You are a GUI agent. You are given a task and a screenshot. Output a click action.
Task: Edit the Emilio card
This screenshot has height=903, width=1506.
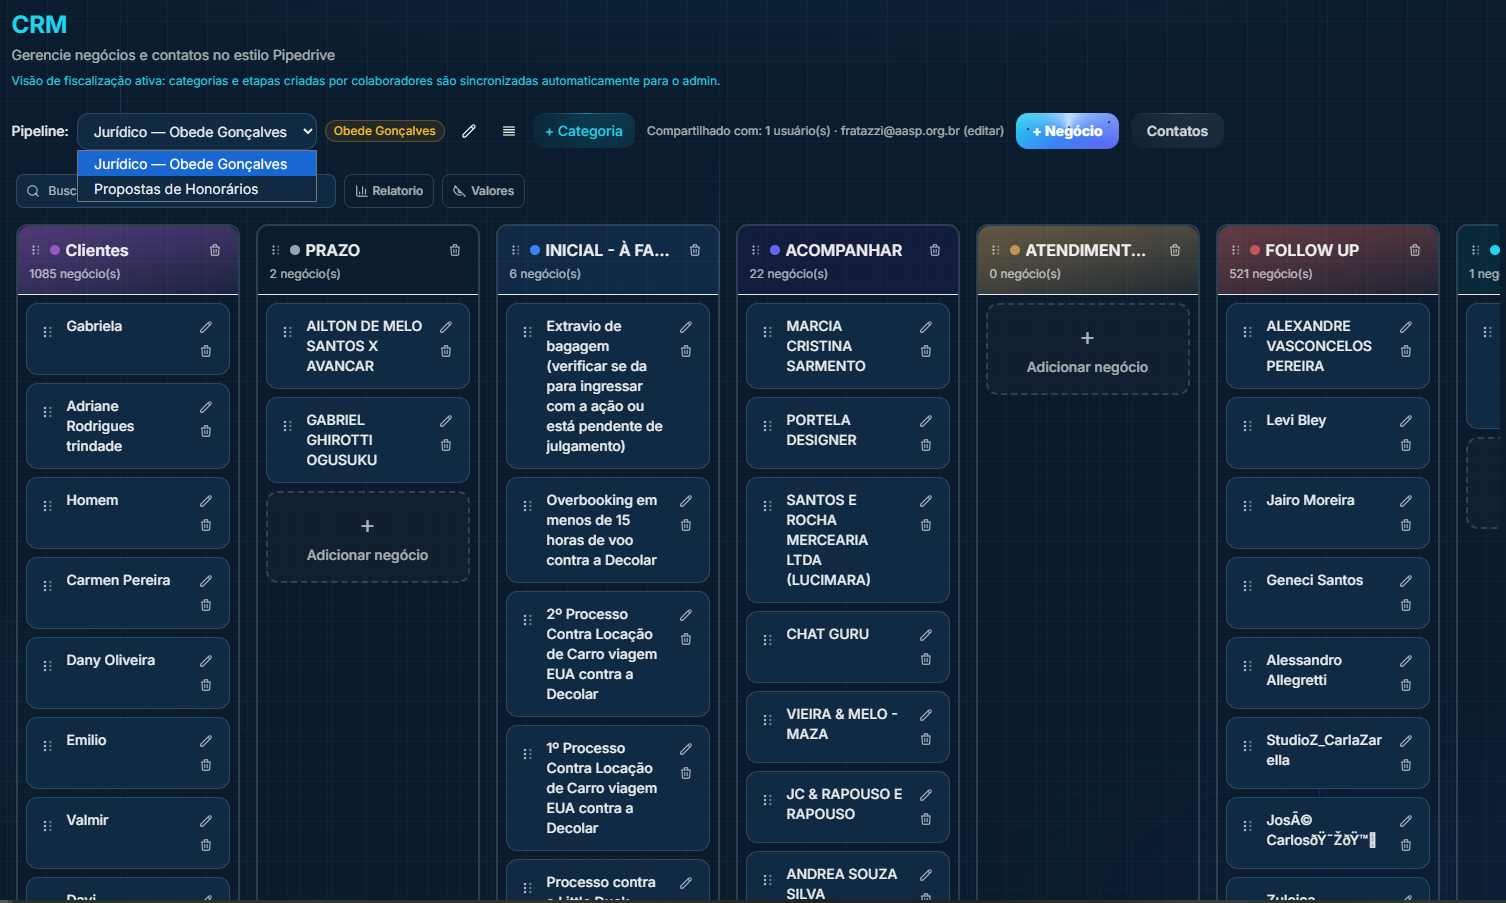coord(206,741)
